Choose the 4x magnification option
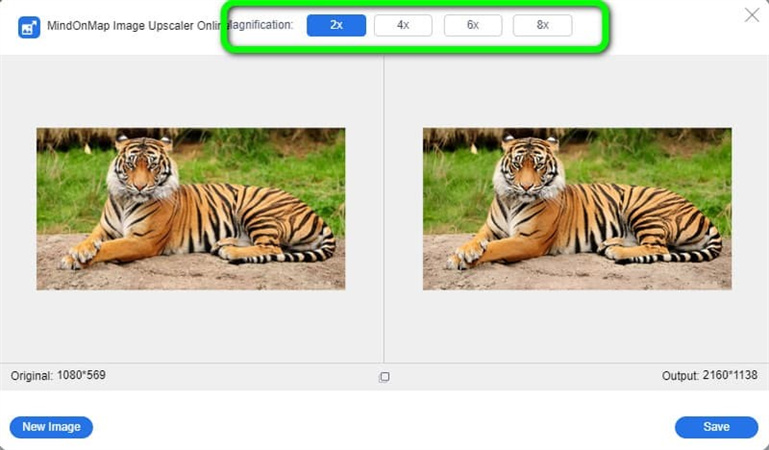This screenshot has height=450, width=769. (403, 25)
